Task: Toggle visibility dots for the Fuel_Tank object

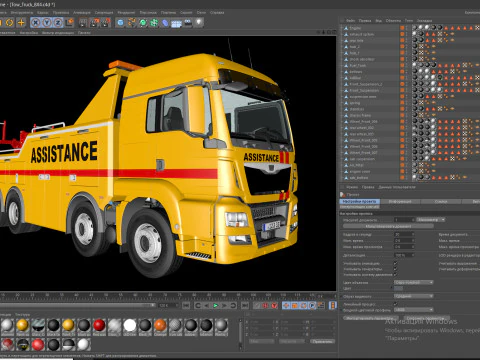Action: click(x=406, y=65)
